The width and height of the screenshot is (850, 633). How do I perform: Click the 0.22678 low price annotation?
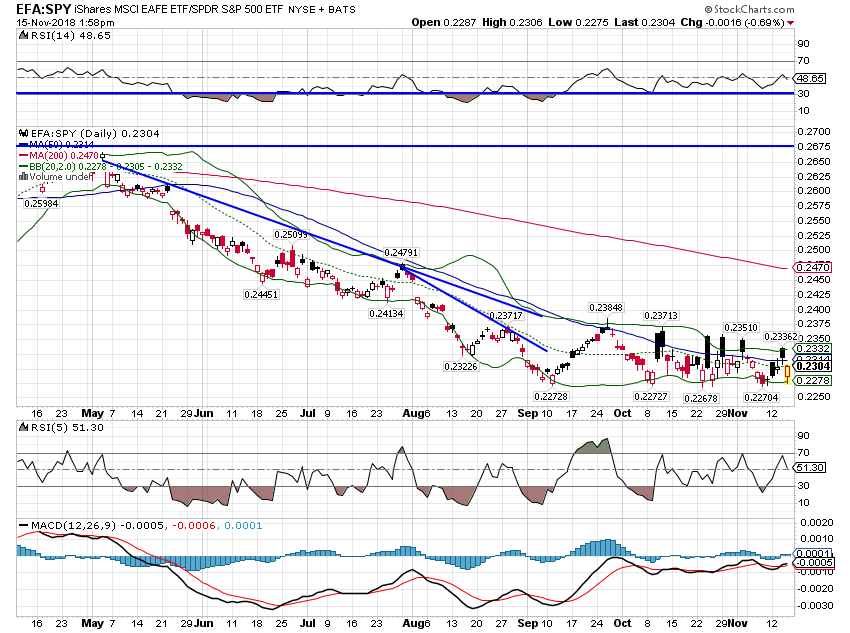701,398
